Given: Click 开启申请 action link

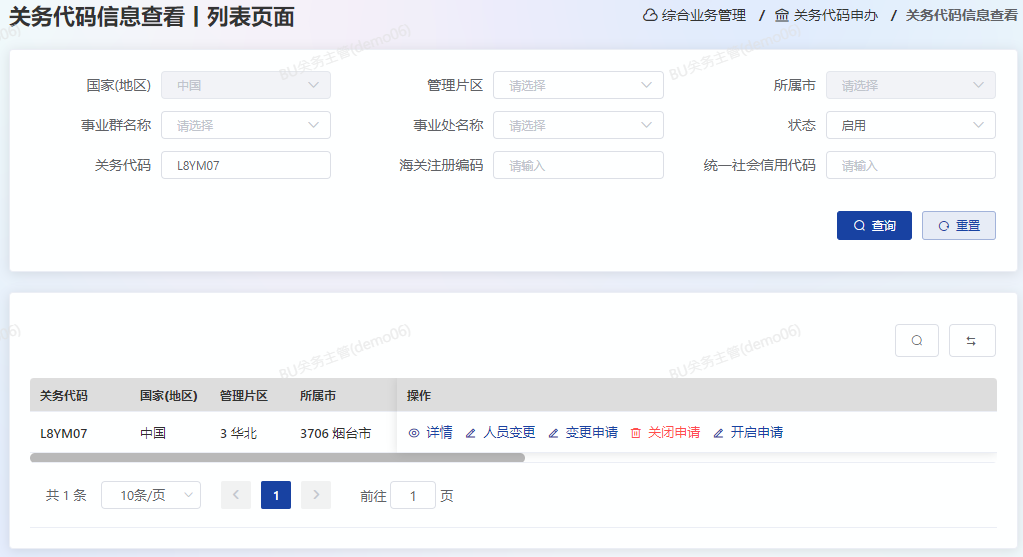Looking at the screenshot, I should click(757, 432).
